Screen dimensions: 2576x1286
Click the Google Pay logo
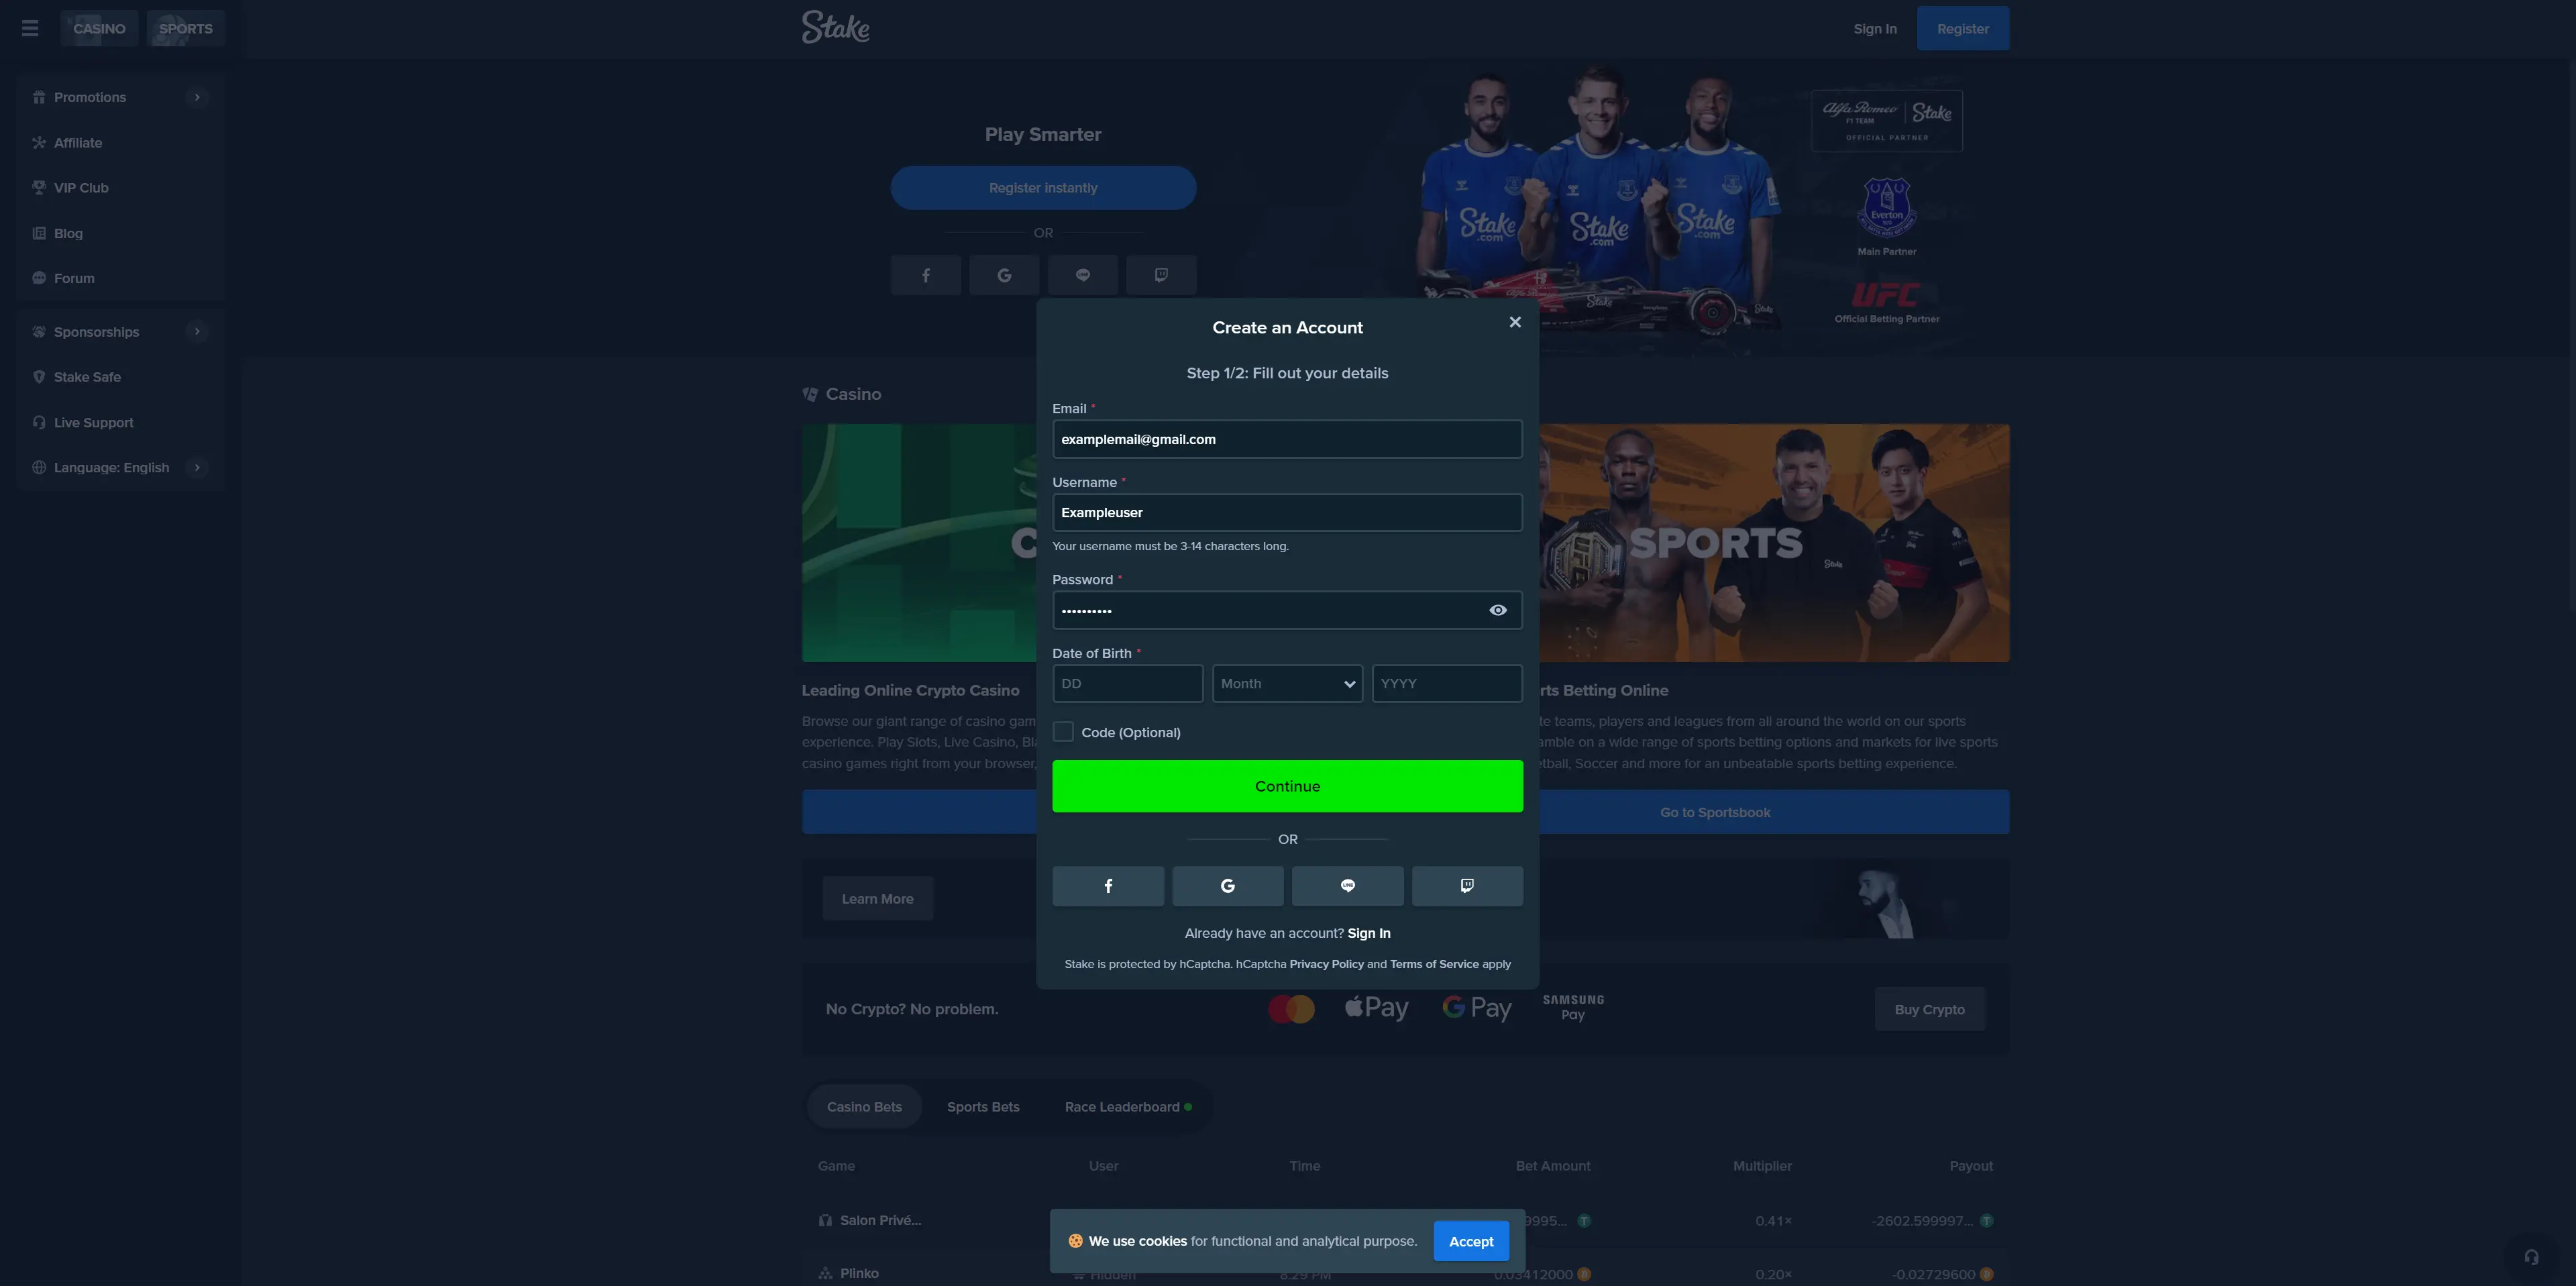click(1476, 1008)
